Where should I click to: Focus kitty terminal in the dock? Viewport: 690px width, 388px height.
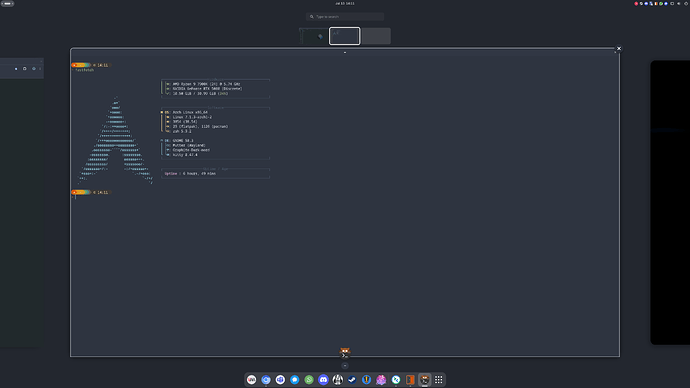click(x=425, y=380)
